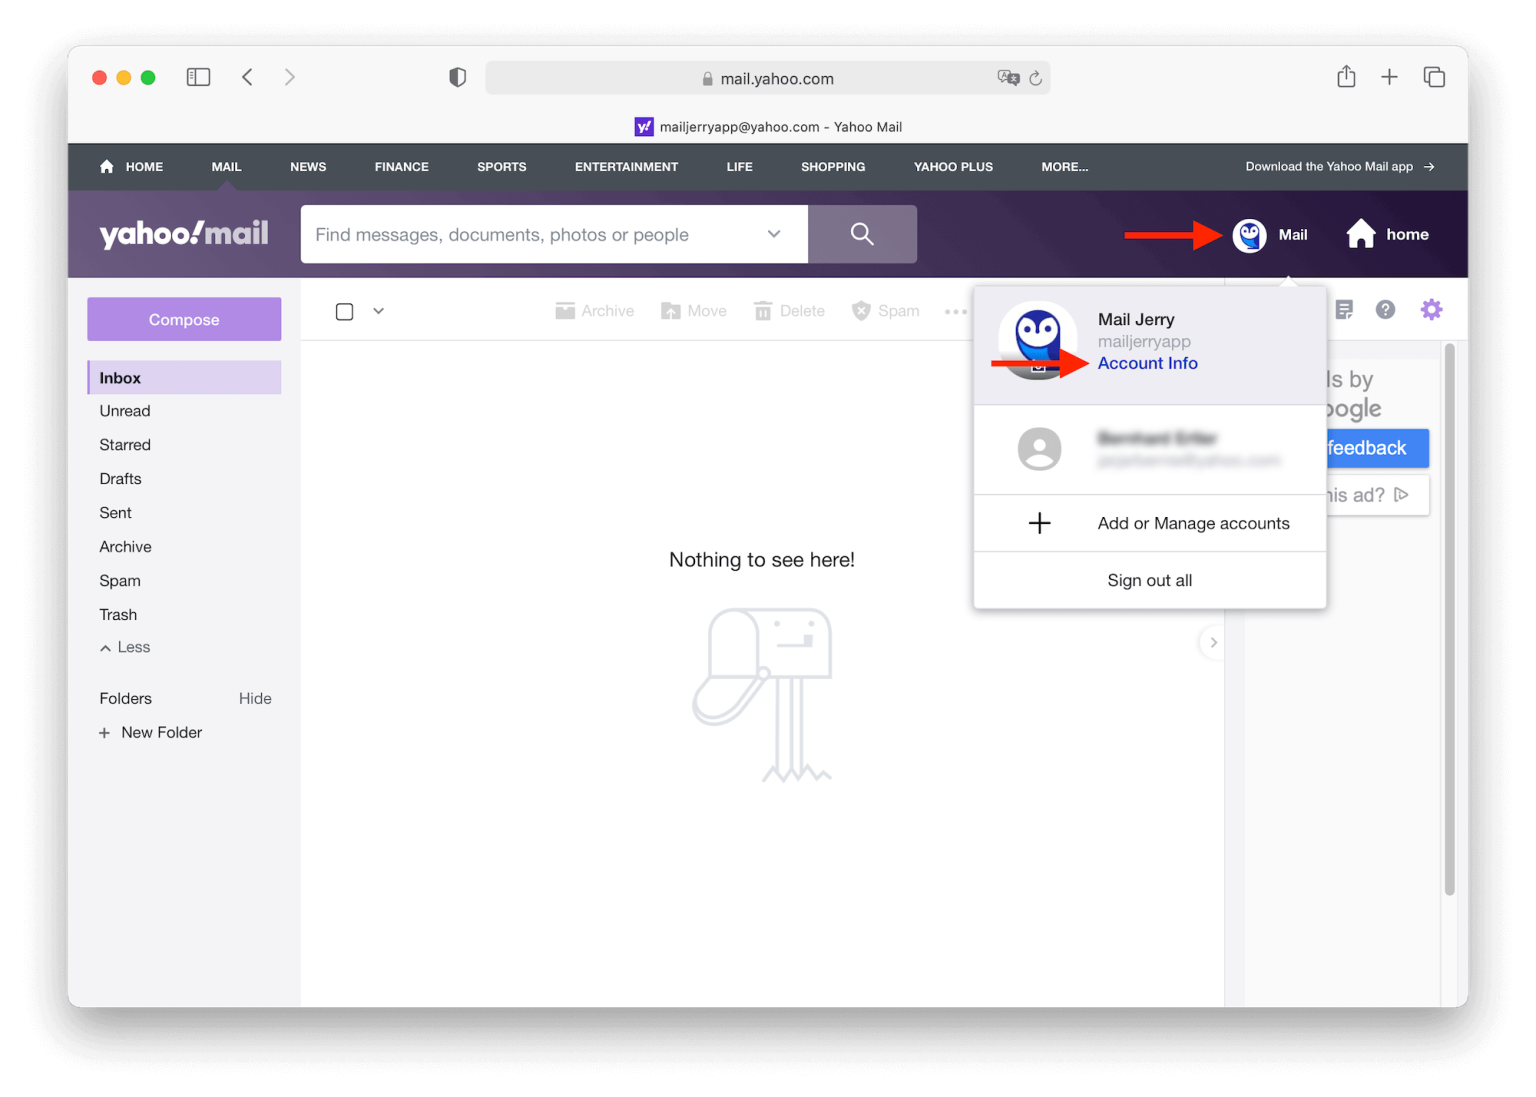Open the Trash folder
Screen dimensions: 1536x1097
tap(118, 615)
